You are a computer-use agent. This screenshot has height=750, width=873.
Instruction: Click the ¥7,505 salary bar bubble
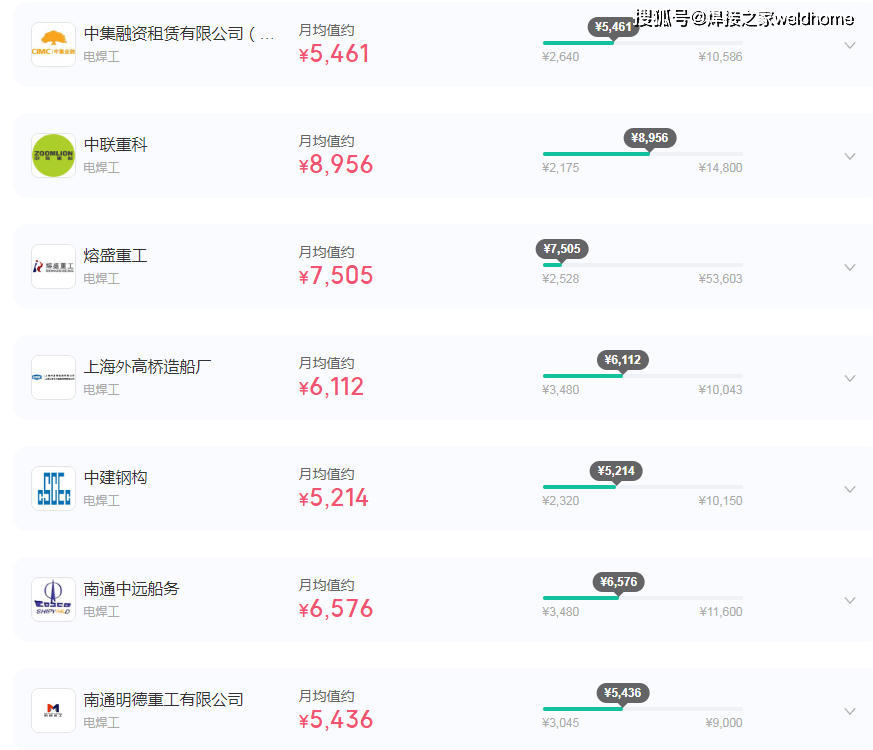pos(562,249)
